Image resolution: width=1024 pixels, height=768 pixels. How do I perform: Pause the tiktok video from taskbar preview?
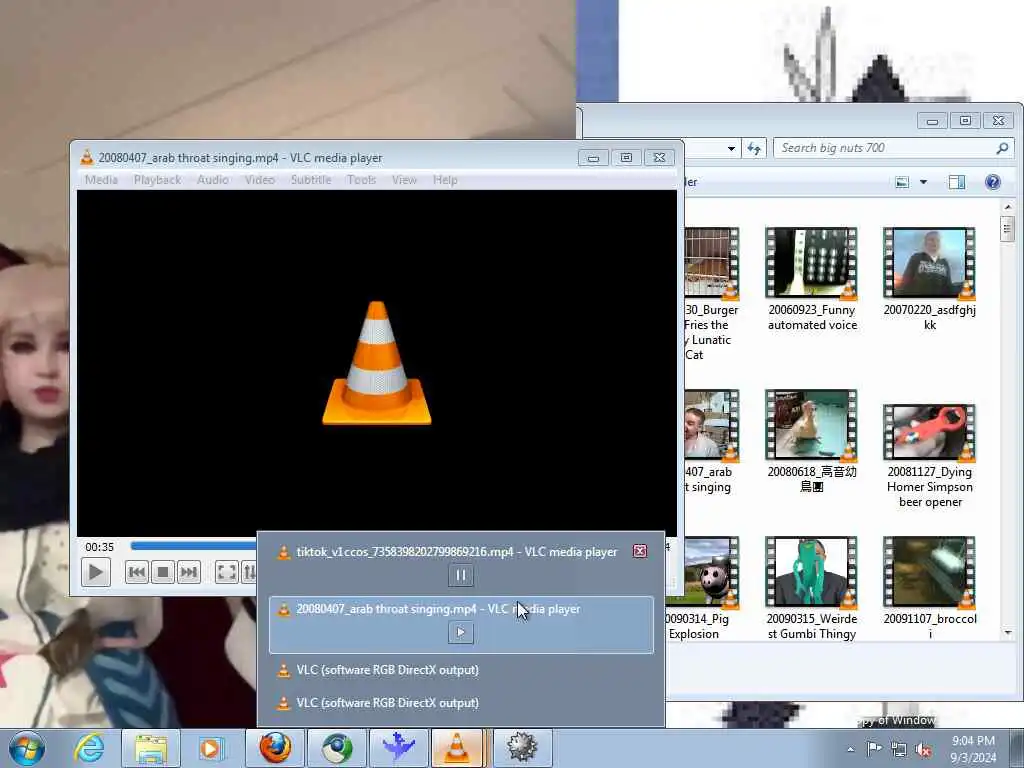[x=460, y=575]
